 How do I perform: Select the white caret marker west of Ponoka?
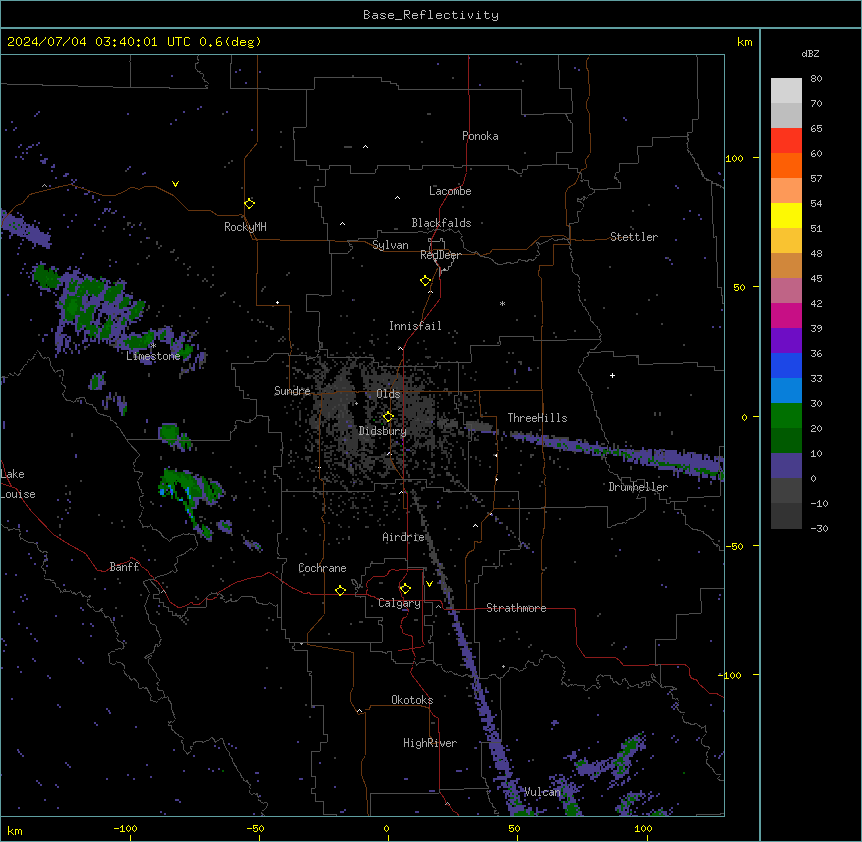[366, 147]
